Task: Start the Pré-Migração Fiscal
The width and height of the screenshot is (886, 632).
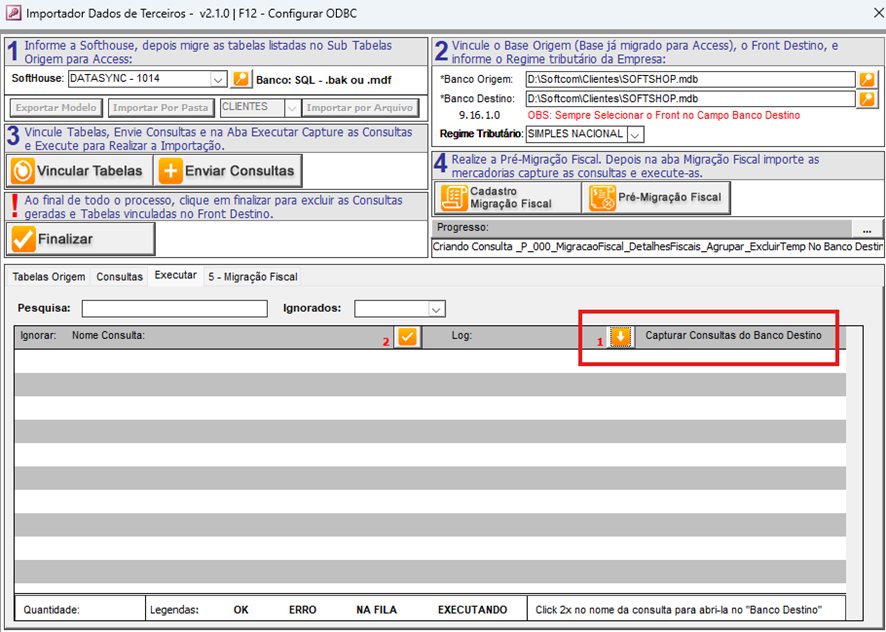Action: pyautogui.click(x=656, y=198)
